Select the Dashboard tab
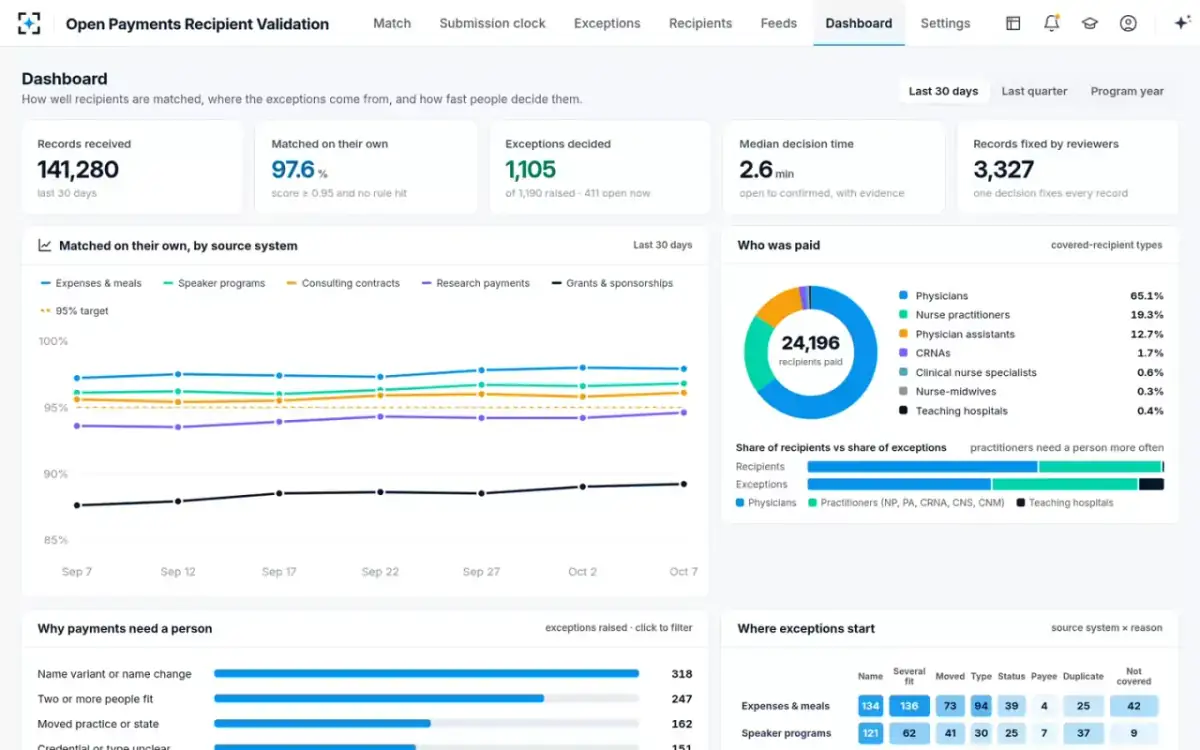 (x=859, y=23)
